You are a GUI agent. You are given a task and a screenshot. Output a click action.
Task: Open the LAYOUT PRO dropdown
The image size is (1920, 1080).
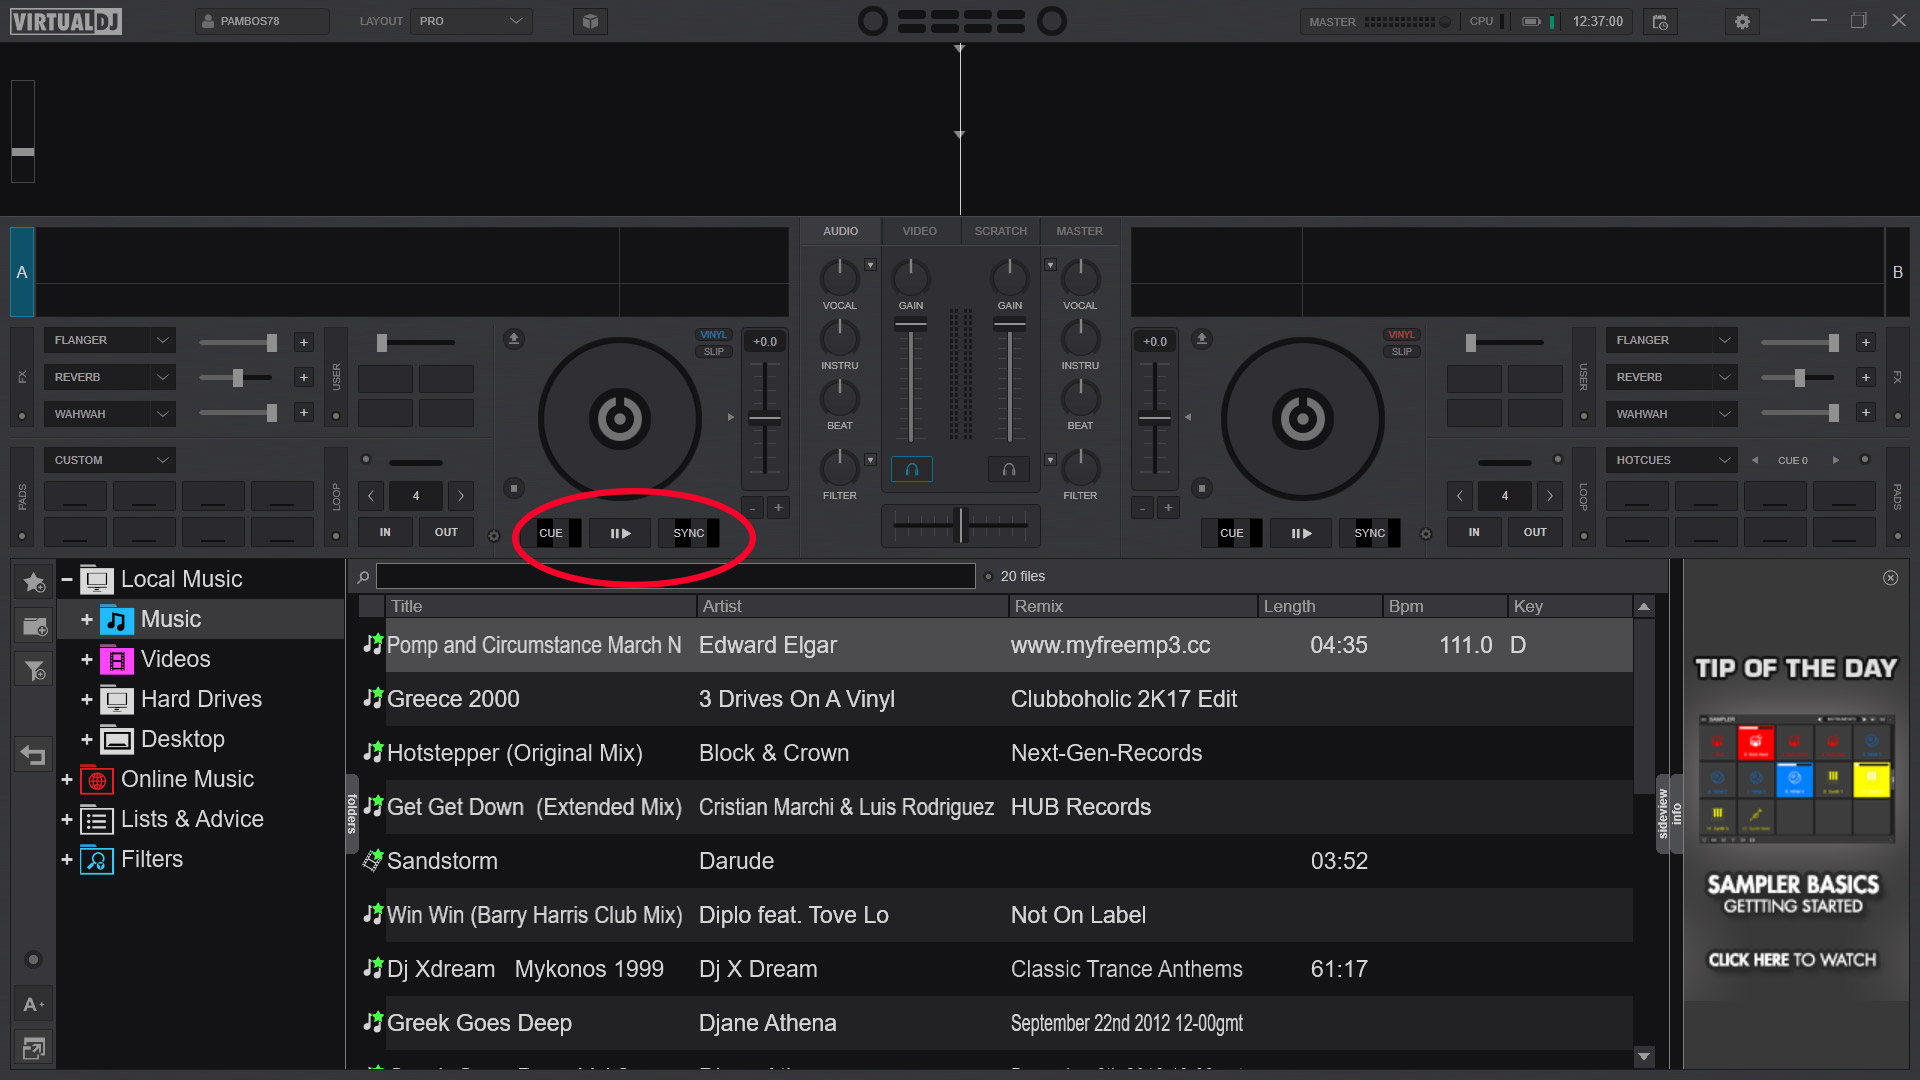point(471,21)
